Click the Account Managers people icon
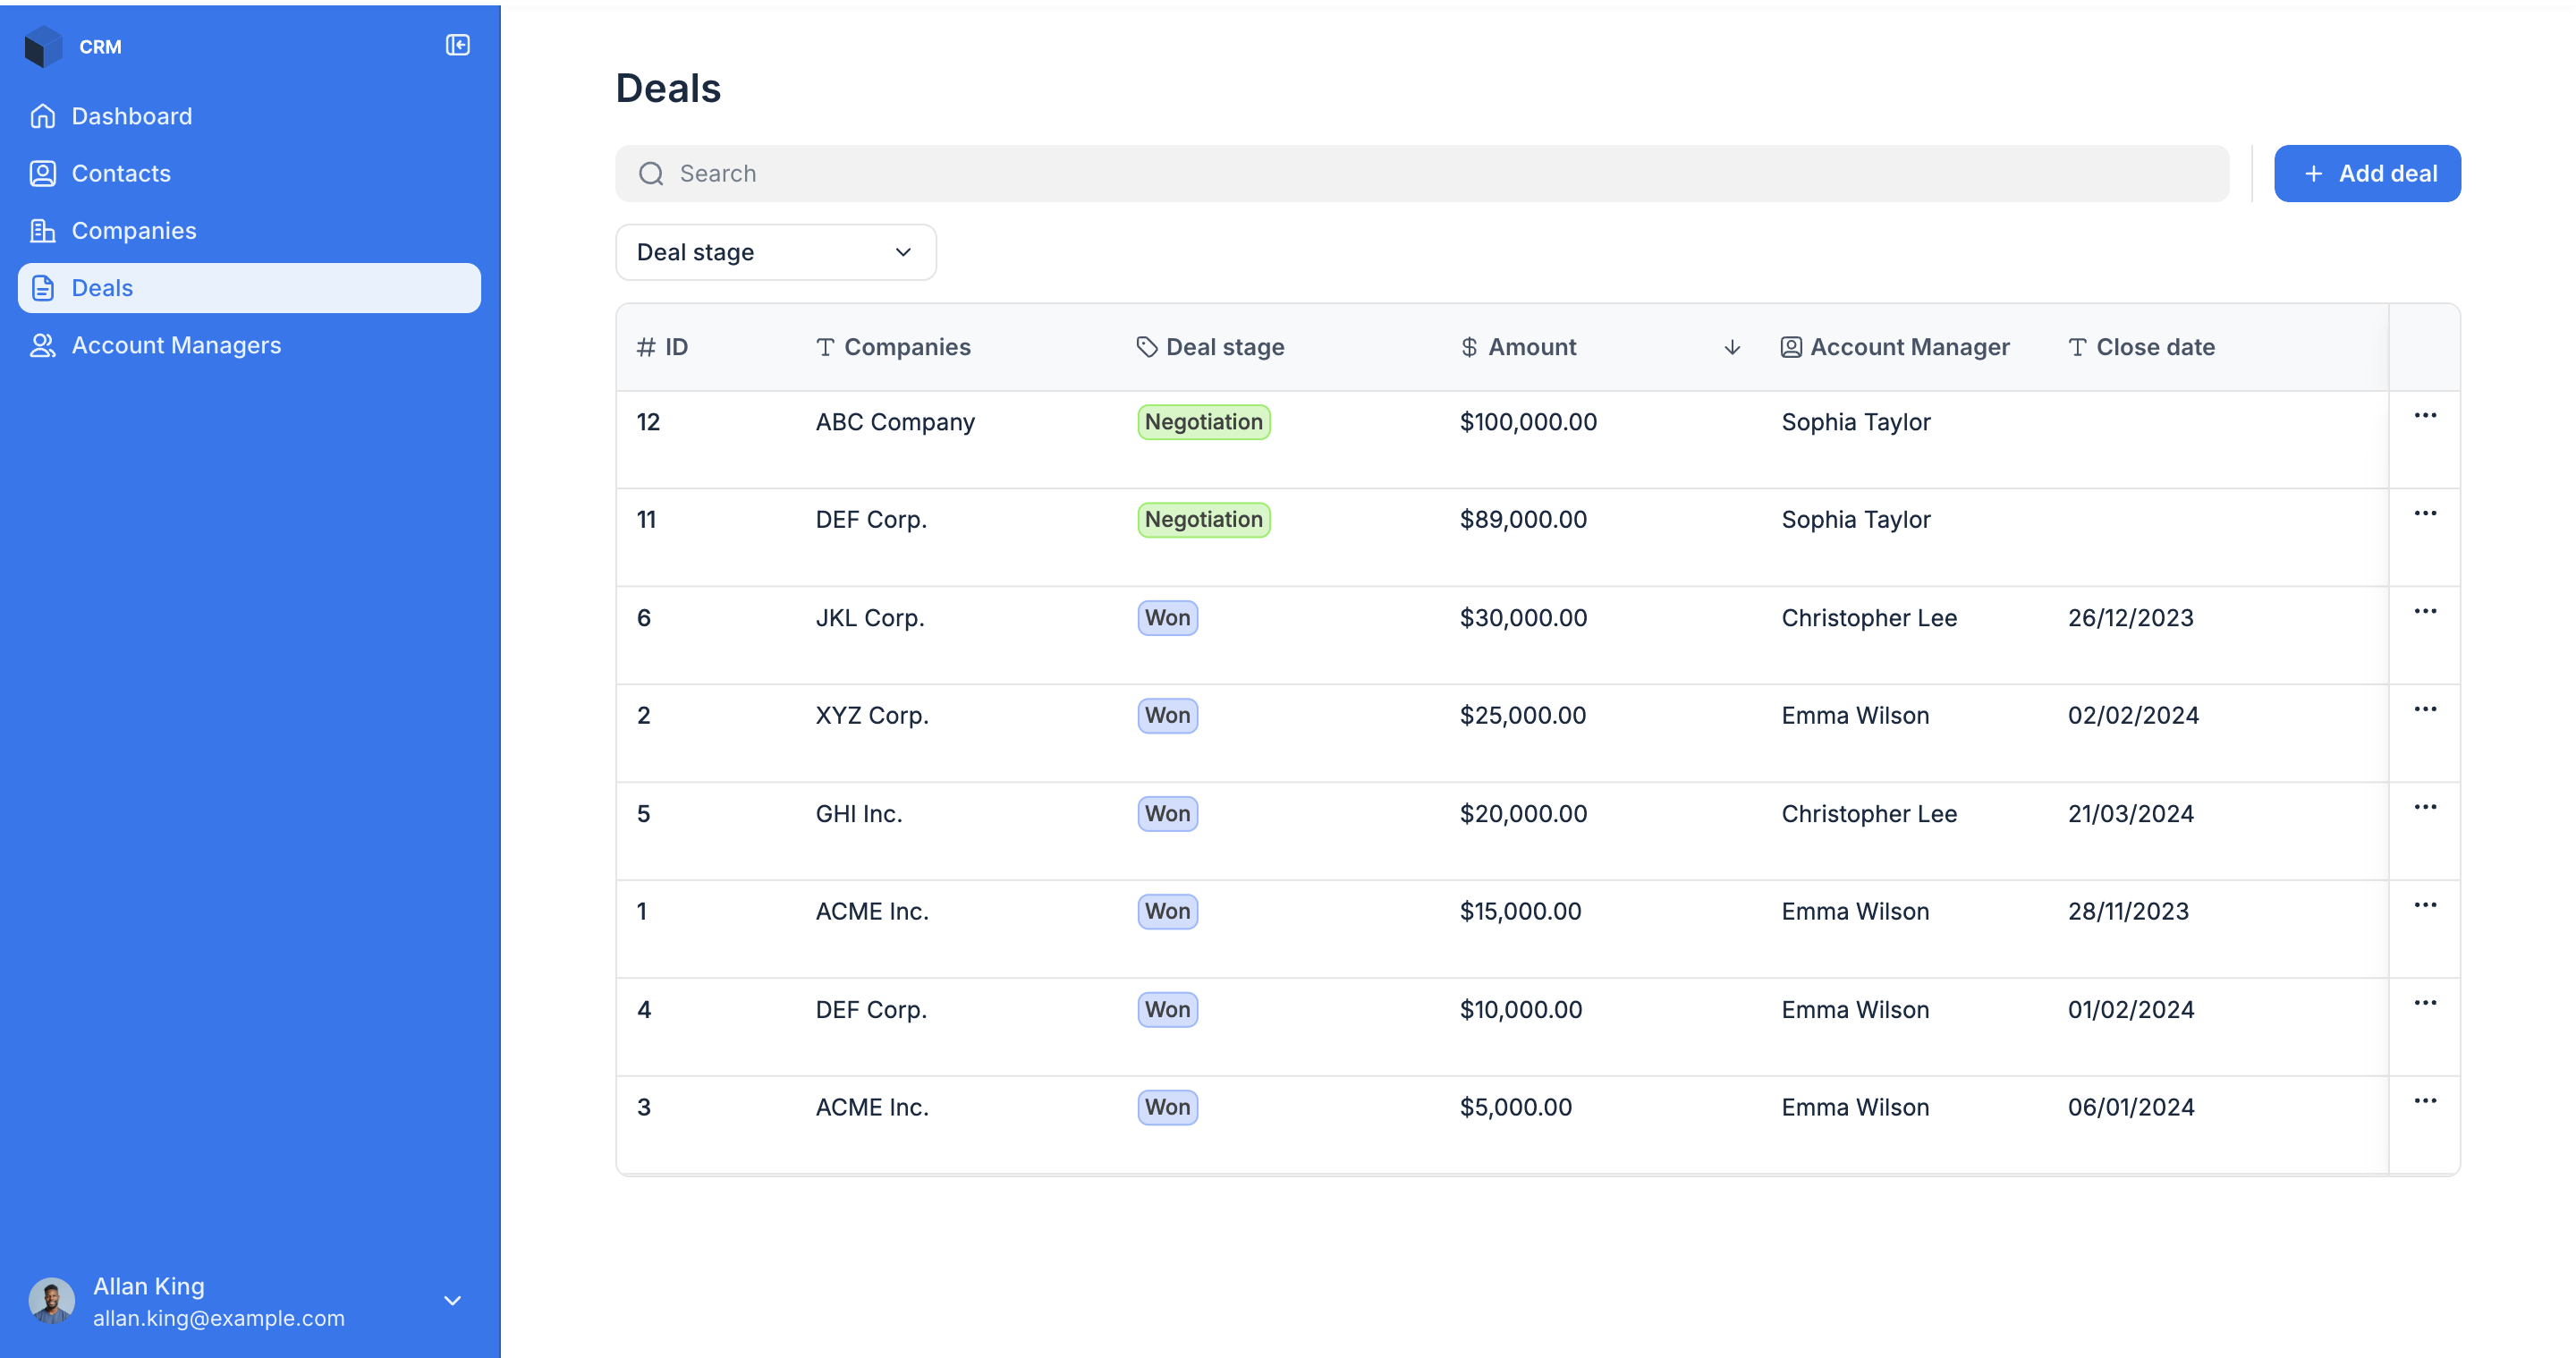 click(x=42, y=345)
